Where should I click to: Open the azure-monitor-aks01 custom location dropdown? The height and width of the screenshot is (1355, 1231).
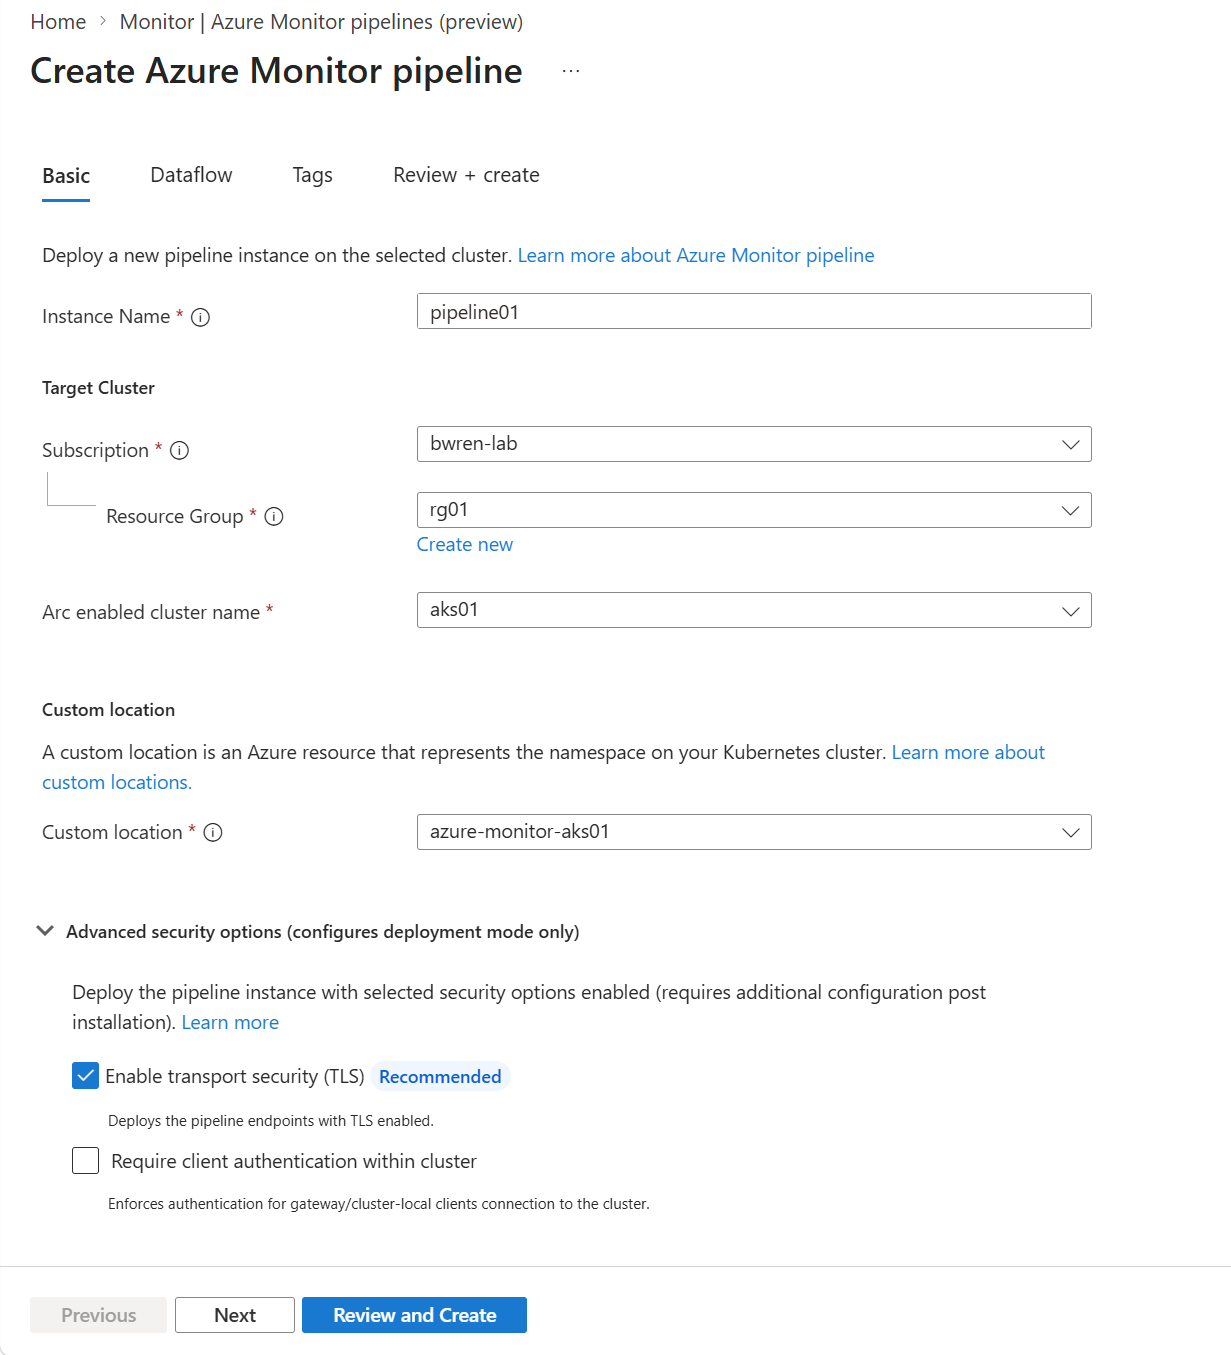(x=754, y=832)
